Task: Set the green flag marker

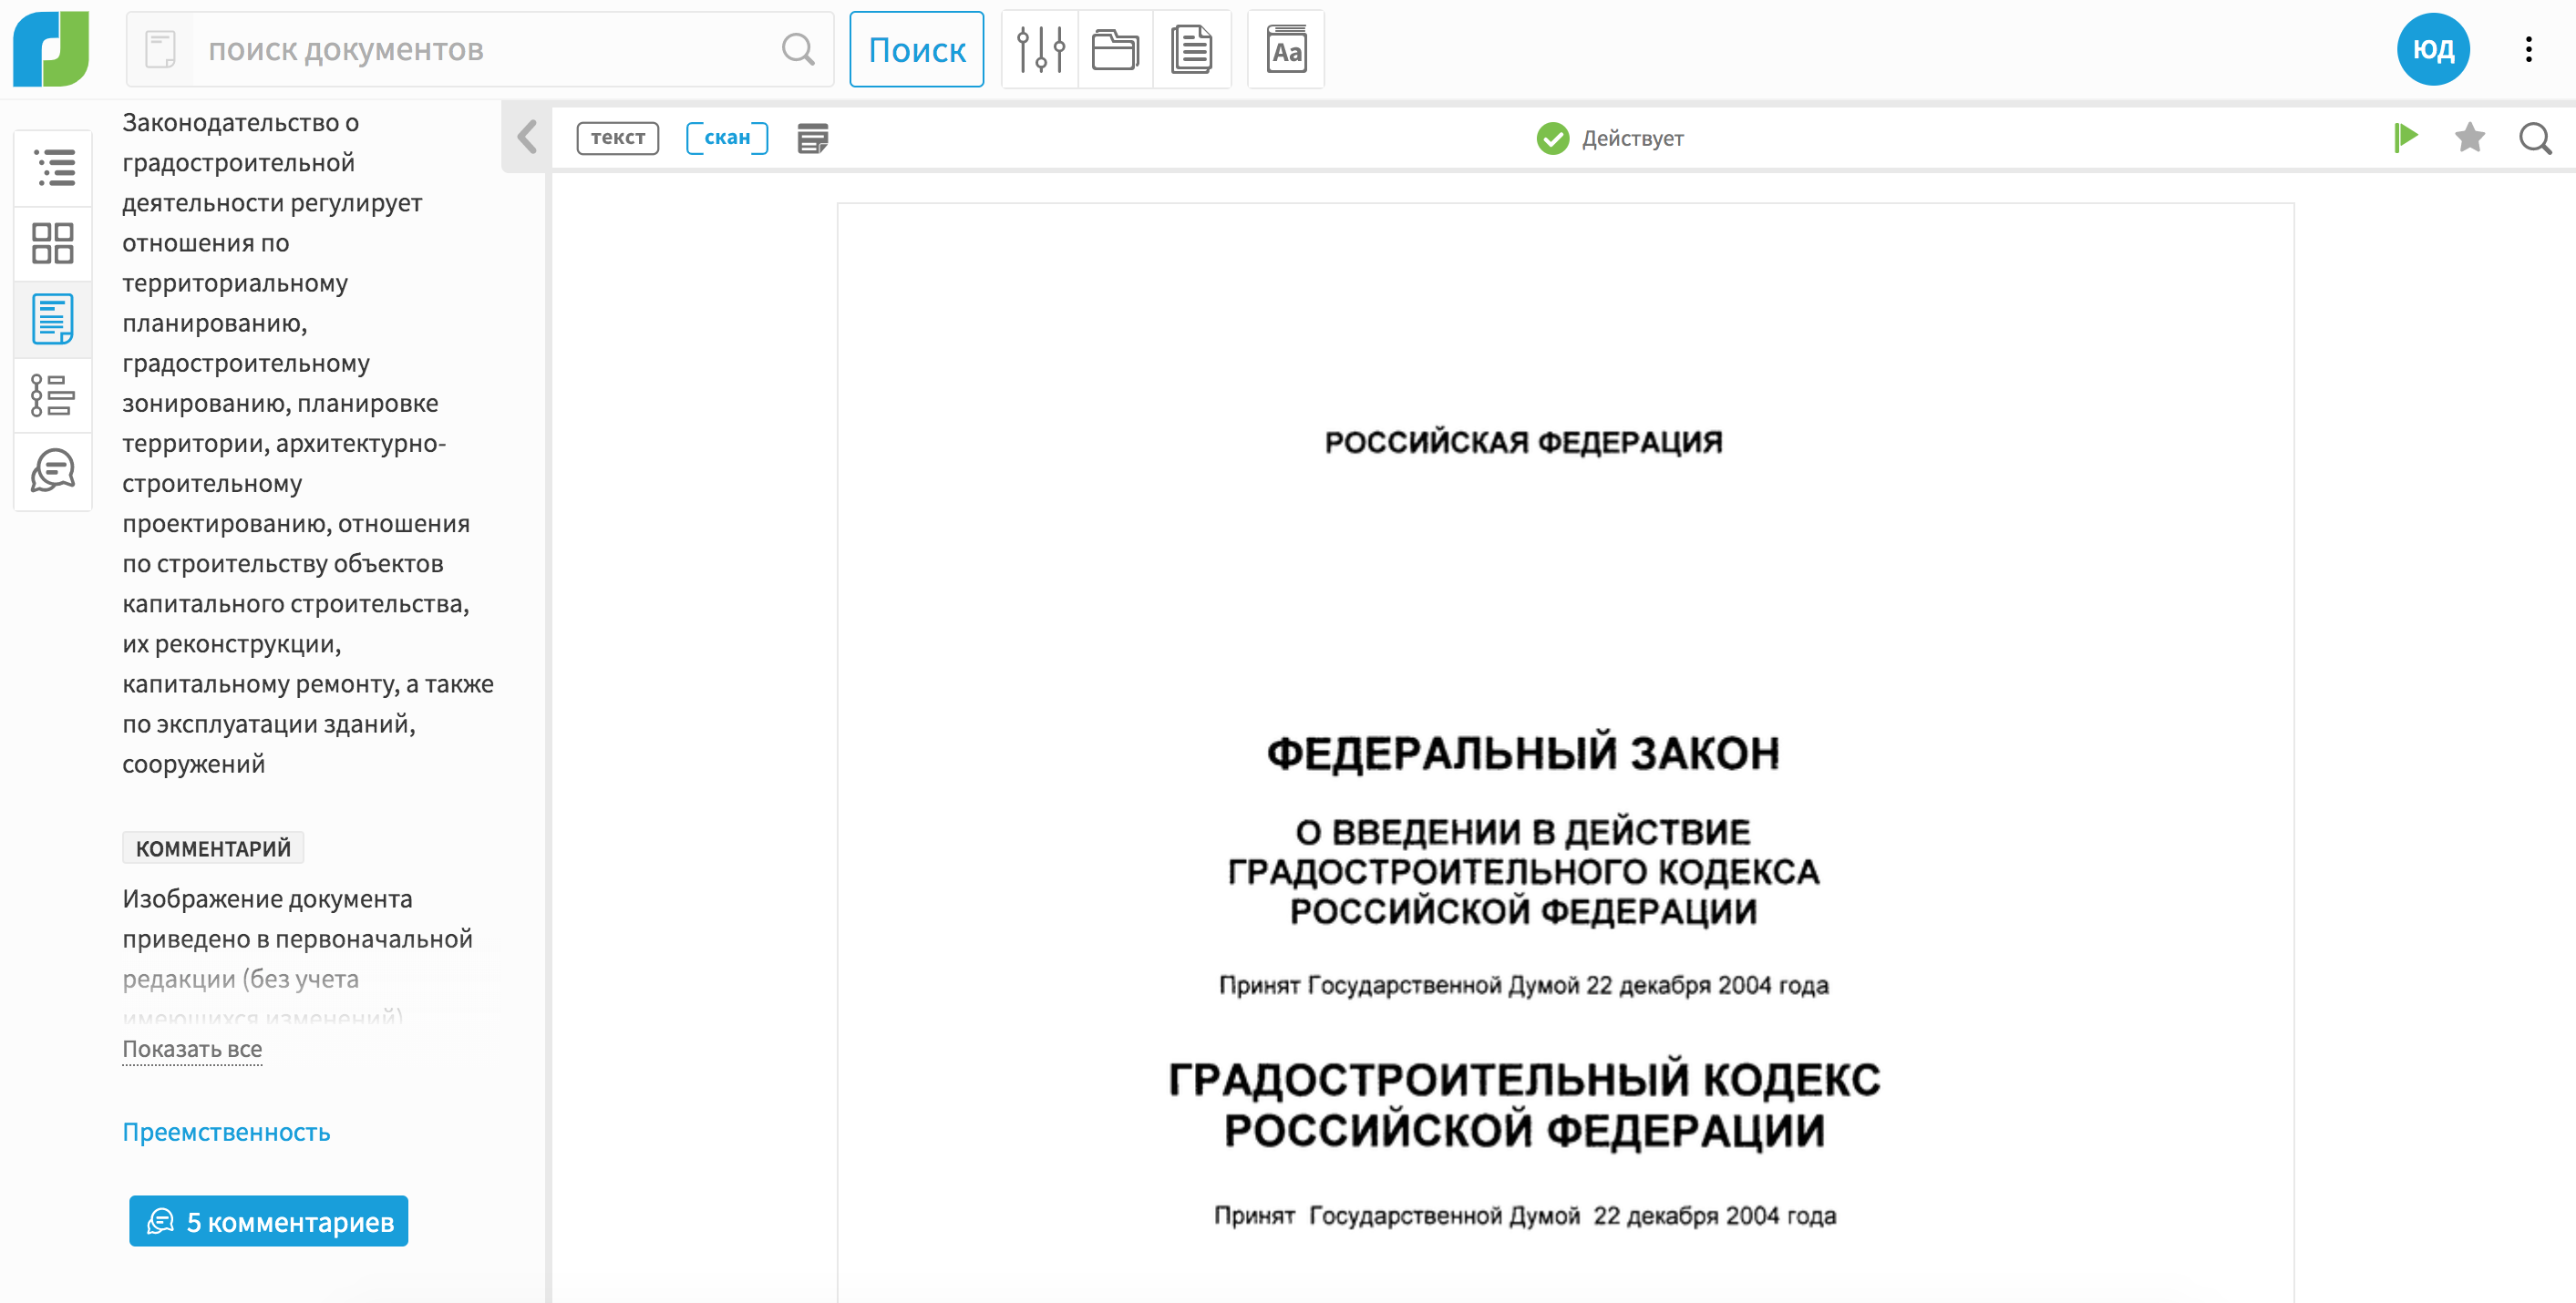Action: click(x=2406, y=138)
